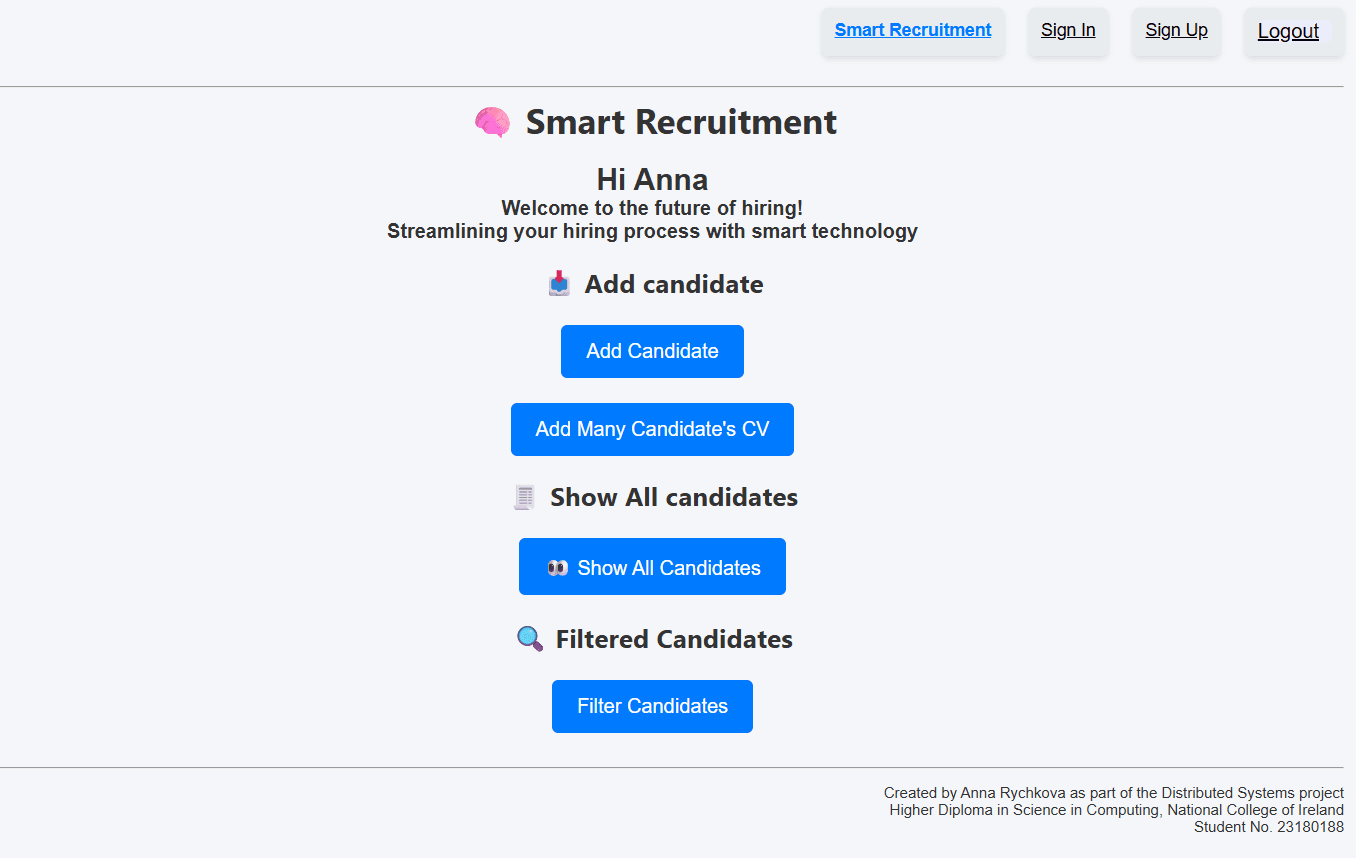Click the Show All candidates section heading
This screenshot has height=858, width=1356.
[x=673, y=497]
